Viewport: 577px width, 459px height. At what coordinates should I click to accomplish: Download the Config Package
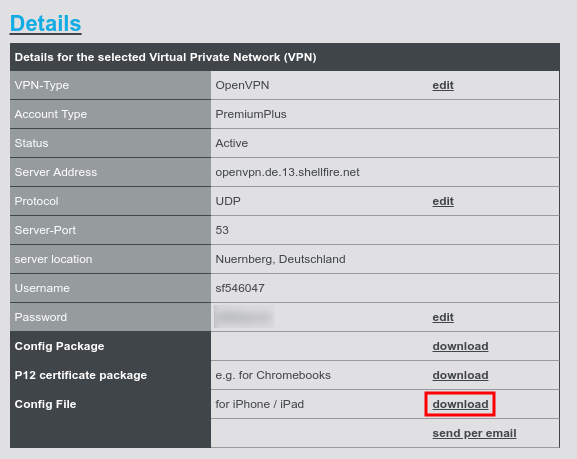coord(460,346)
